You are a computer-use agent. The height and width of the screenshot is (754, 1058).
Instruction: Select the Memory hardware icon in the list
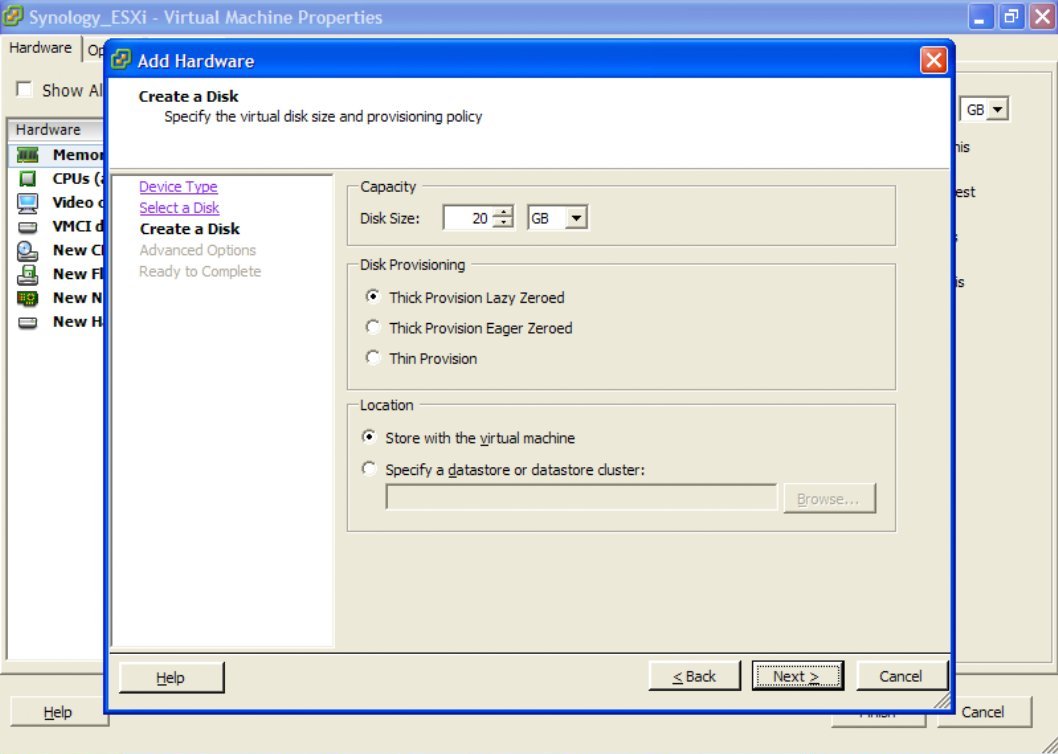(x=28, y=155)
